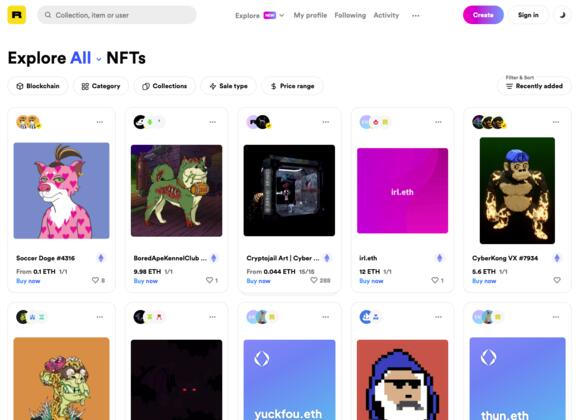Open the CyberKong VX #7934 artwork
The image size is (580, 420).
click(x=517, y=191)
